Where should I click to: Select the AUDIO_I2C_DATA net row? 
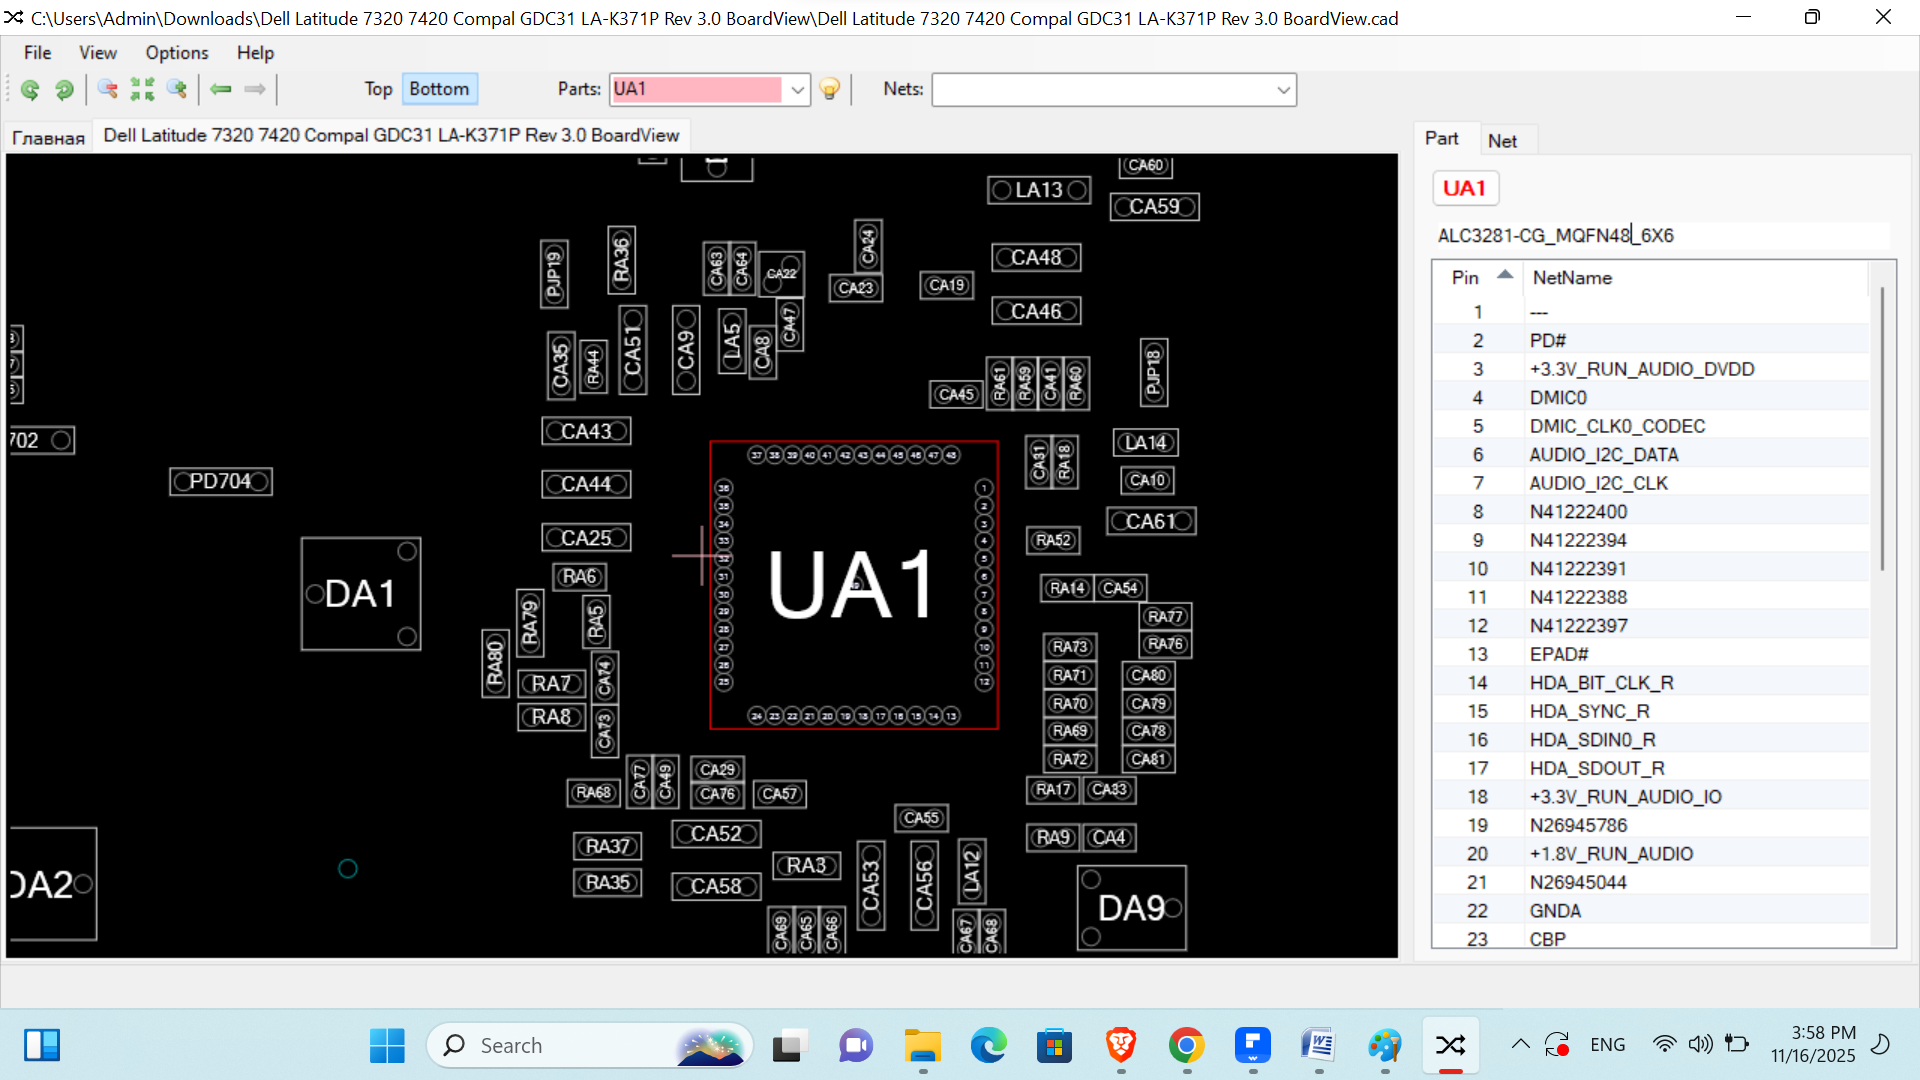(x=1603, y=455)
